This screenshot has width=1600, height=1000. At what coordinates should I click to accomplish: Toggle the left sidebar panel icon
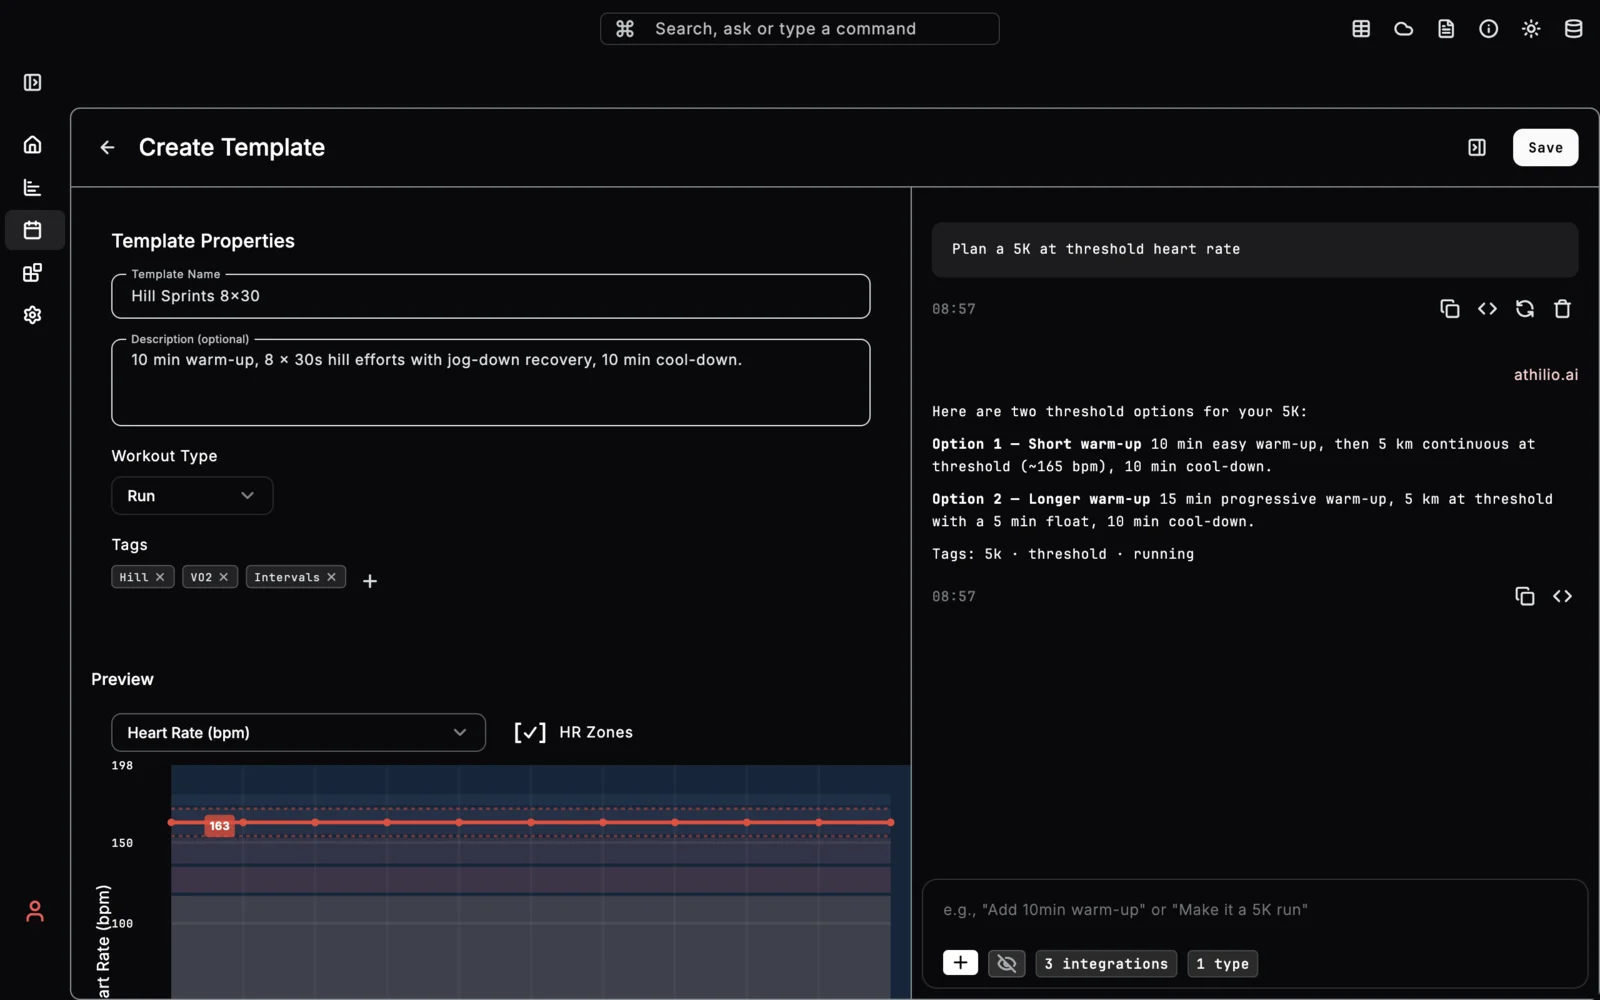33,83
